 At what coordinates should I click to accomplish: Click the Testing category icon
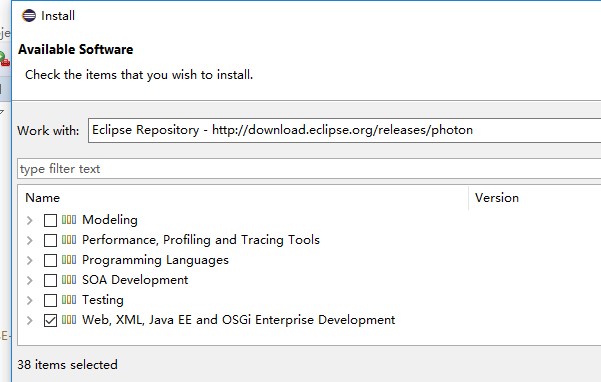click(69, 299)
